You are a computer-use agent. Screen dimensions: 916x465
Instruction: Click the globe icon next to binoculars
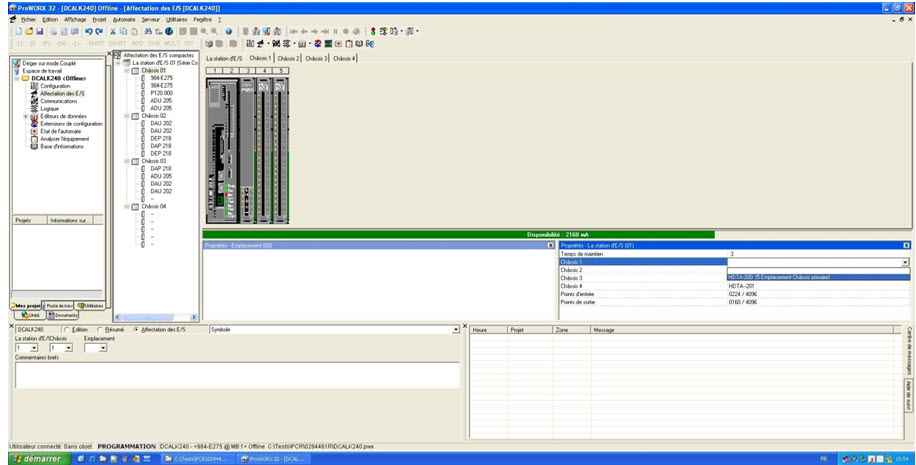click(x=169, y=32)
